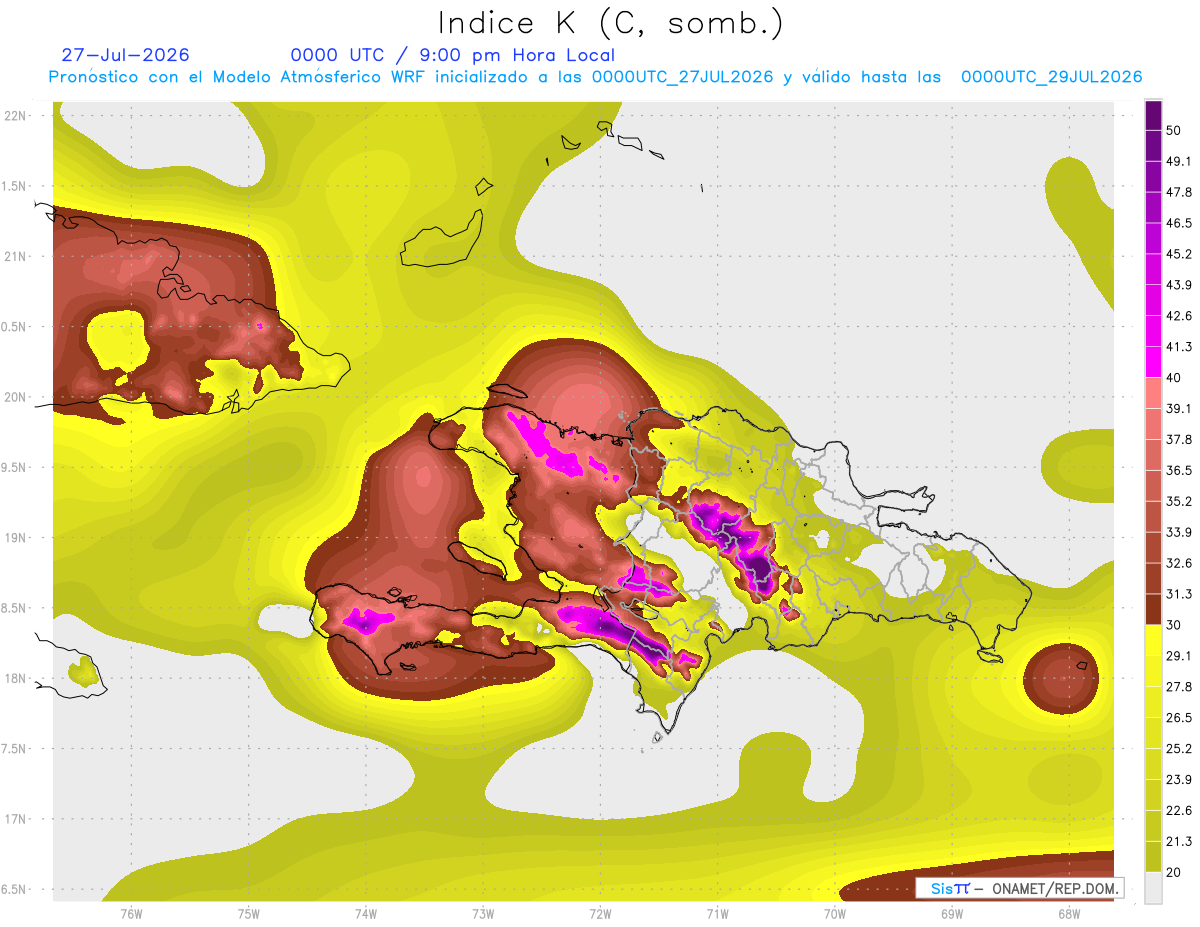Click the legend value "29.1"

pos(1178,656)
